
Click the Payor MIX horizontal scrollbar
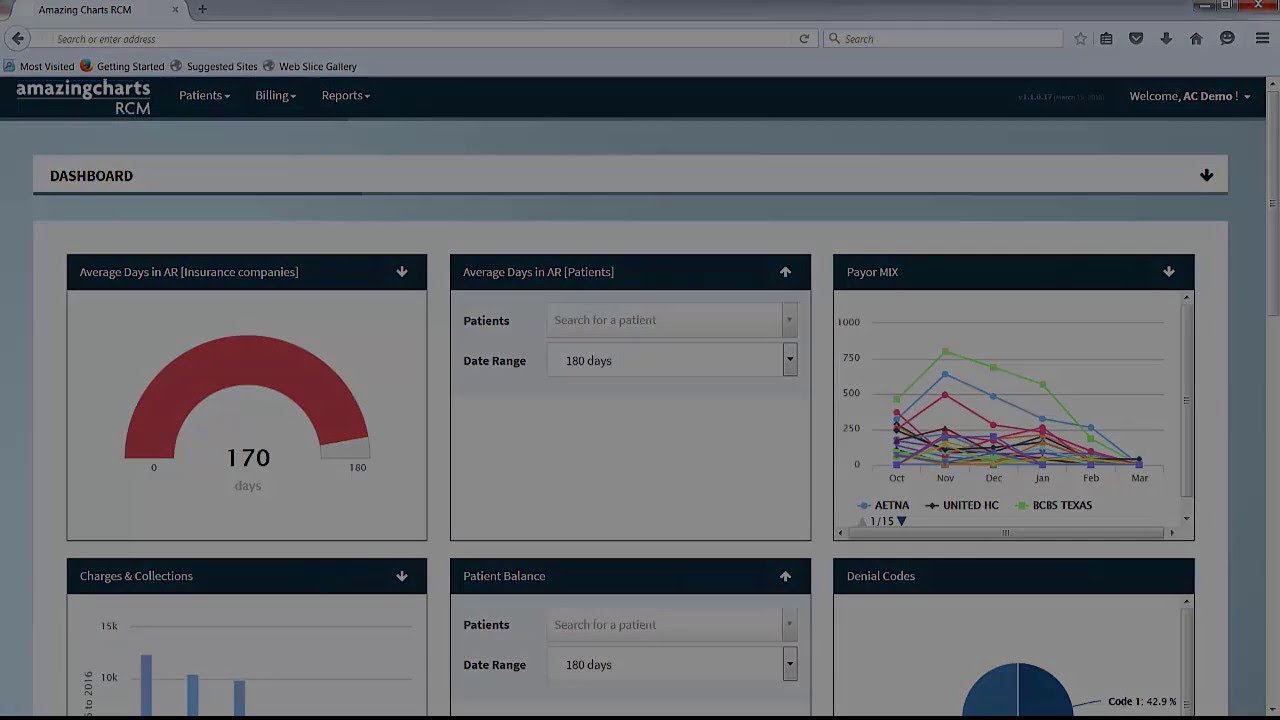pyautogui.click(x=1006, y=533)
